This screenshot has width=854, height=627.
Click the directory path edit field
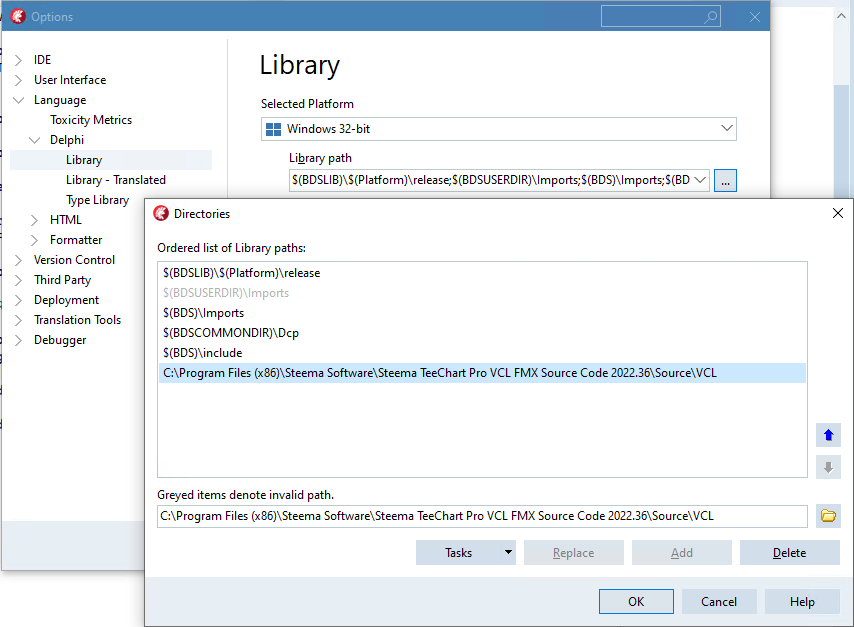point(482,516)
